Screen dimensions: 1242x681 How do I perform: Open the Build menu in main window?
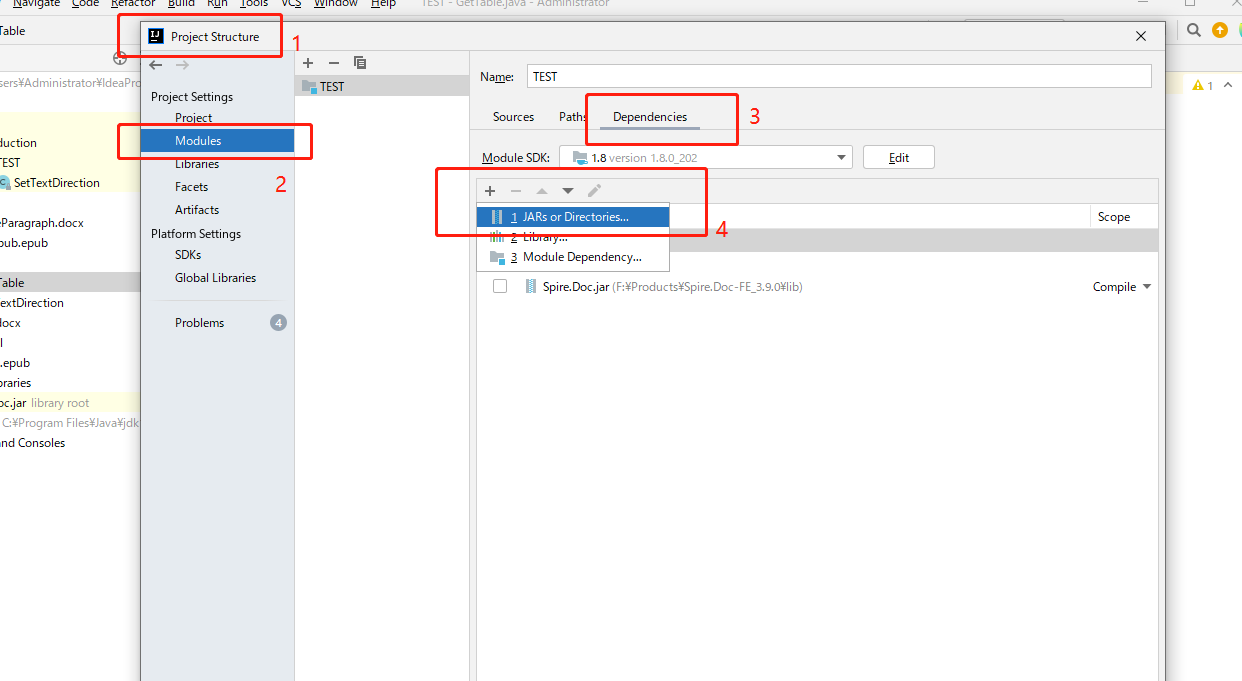point(181,4)
